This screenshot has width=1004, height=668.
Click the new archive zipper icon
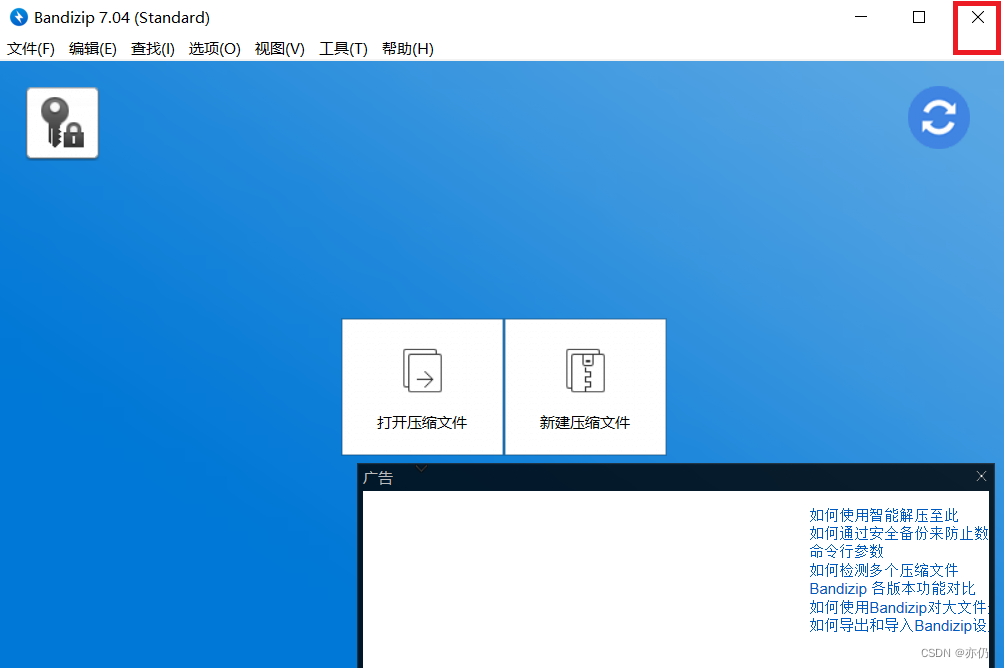[x=585, y=370]
